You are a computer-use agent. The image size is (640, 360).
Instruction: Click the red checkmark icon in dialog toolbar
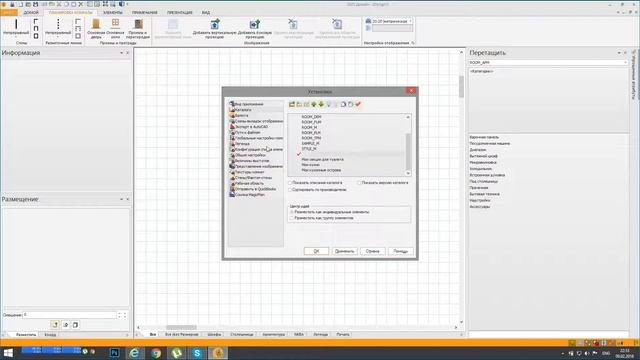click(358, 104)
